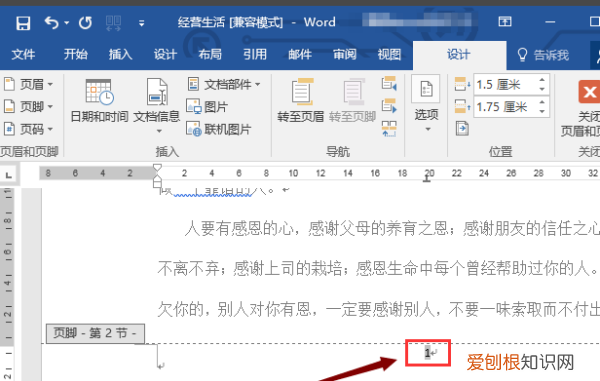Insert a 图片 from file

[207, 107]
